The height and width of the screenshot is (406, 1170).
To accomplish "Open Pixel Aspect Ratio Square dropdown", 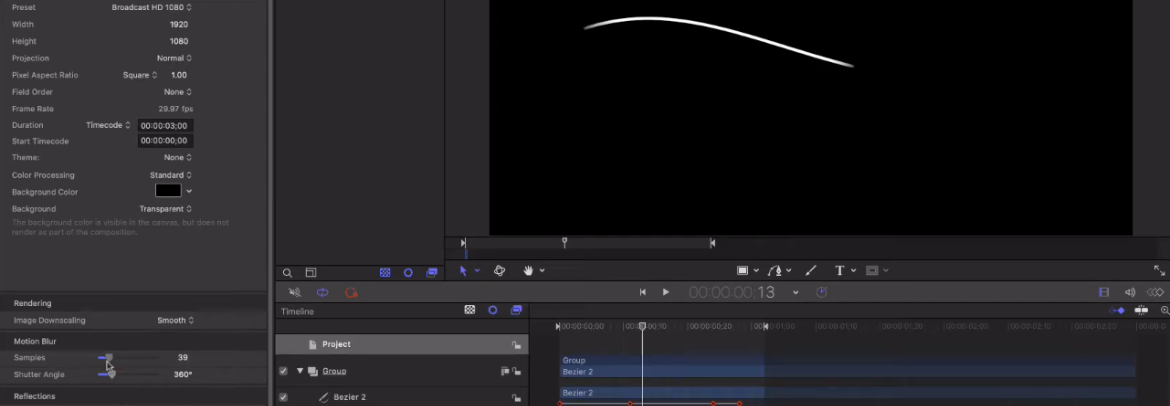I will coord(140,75).
